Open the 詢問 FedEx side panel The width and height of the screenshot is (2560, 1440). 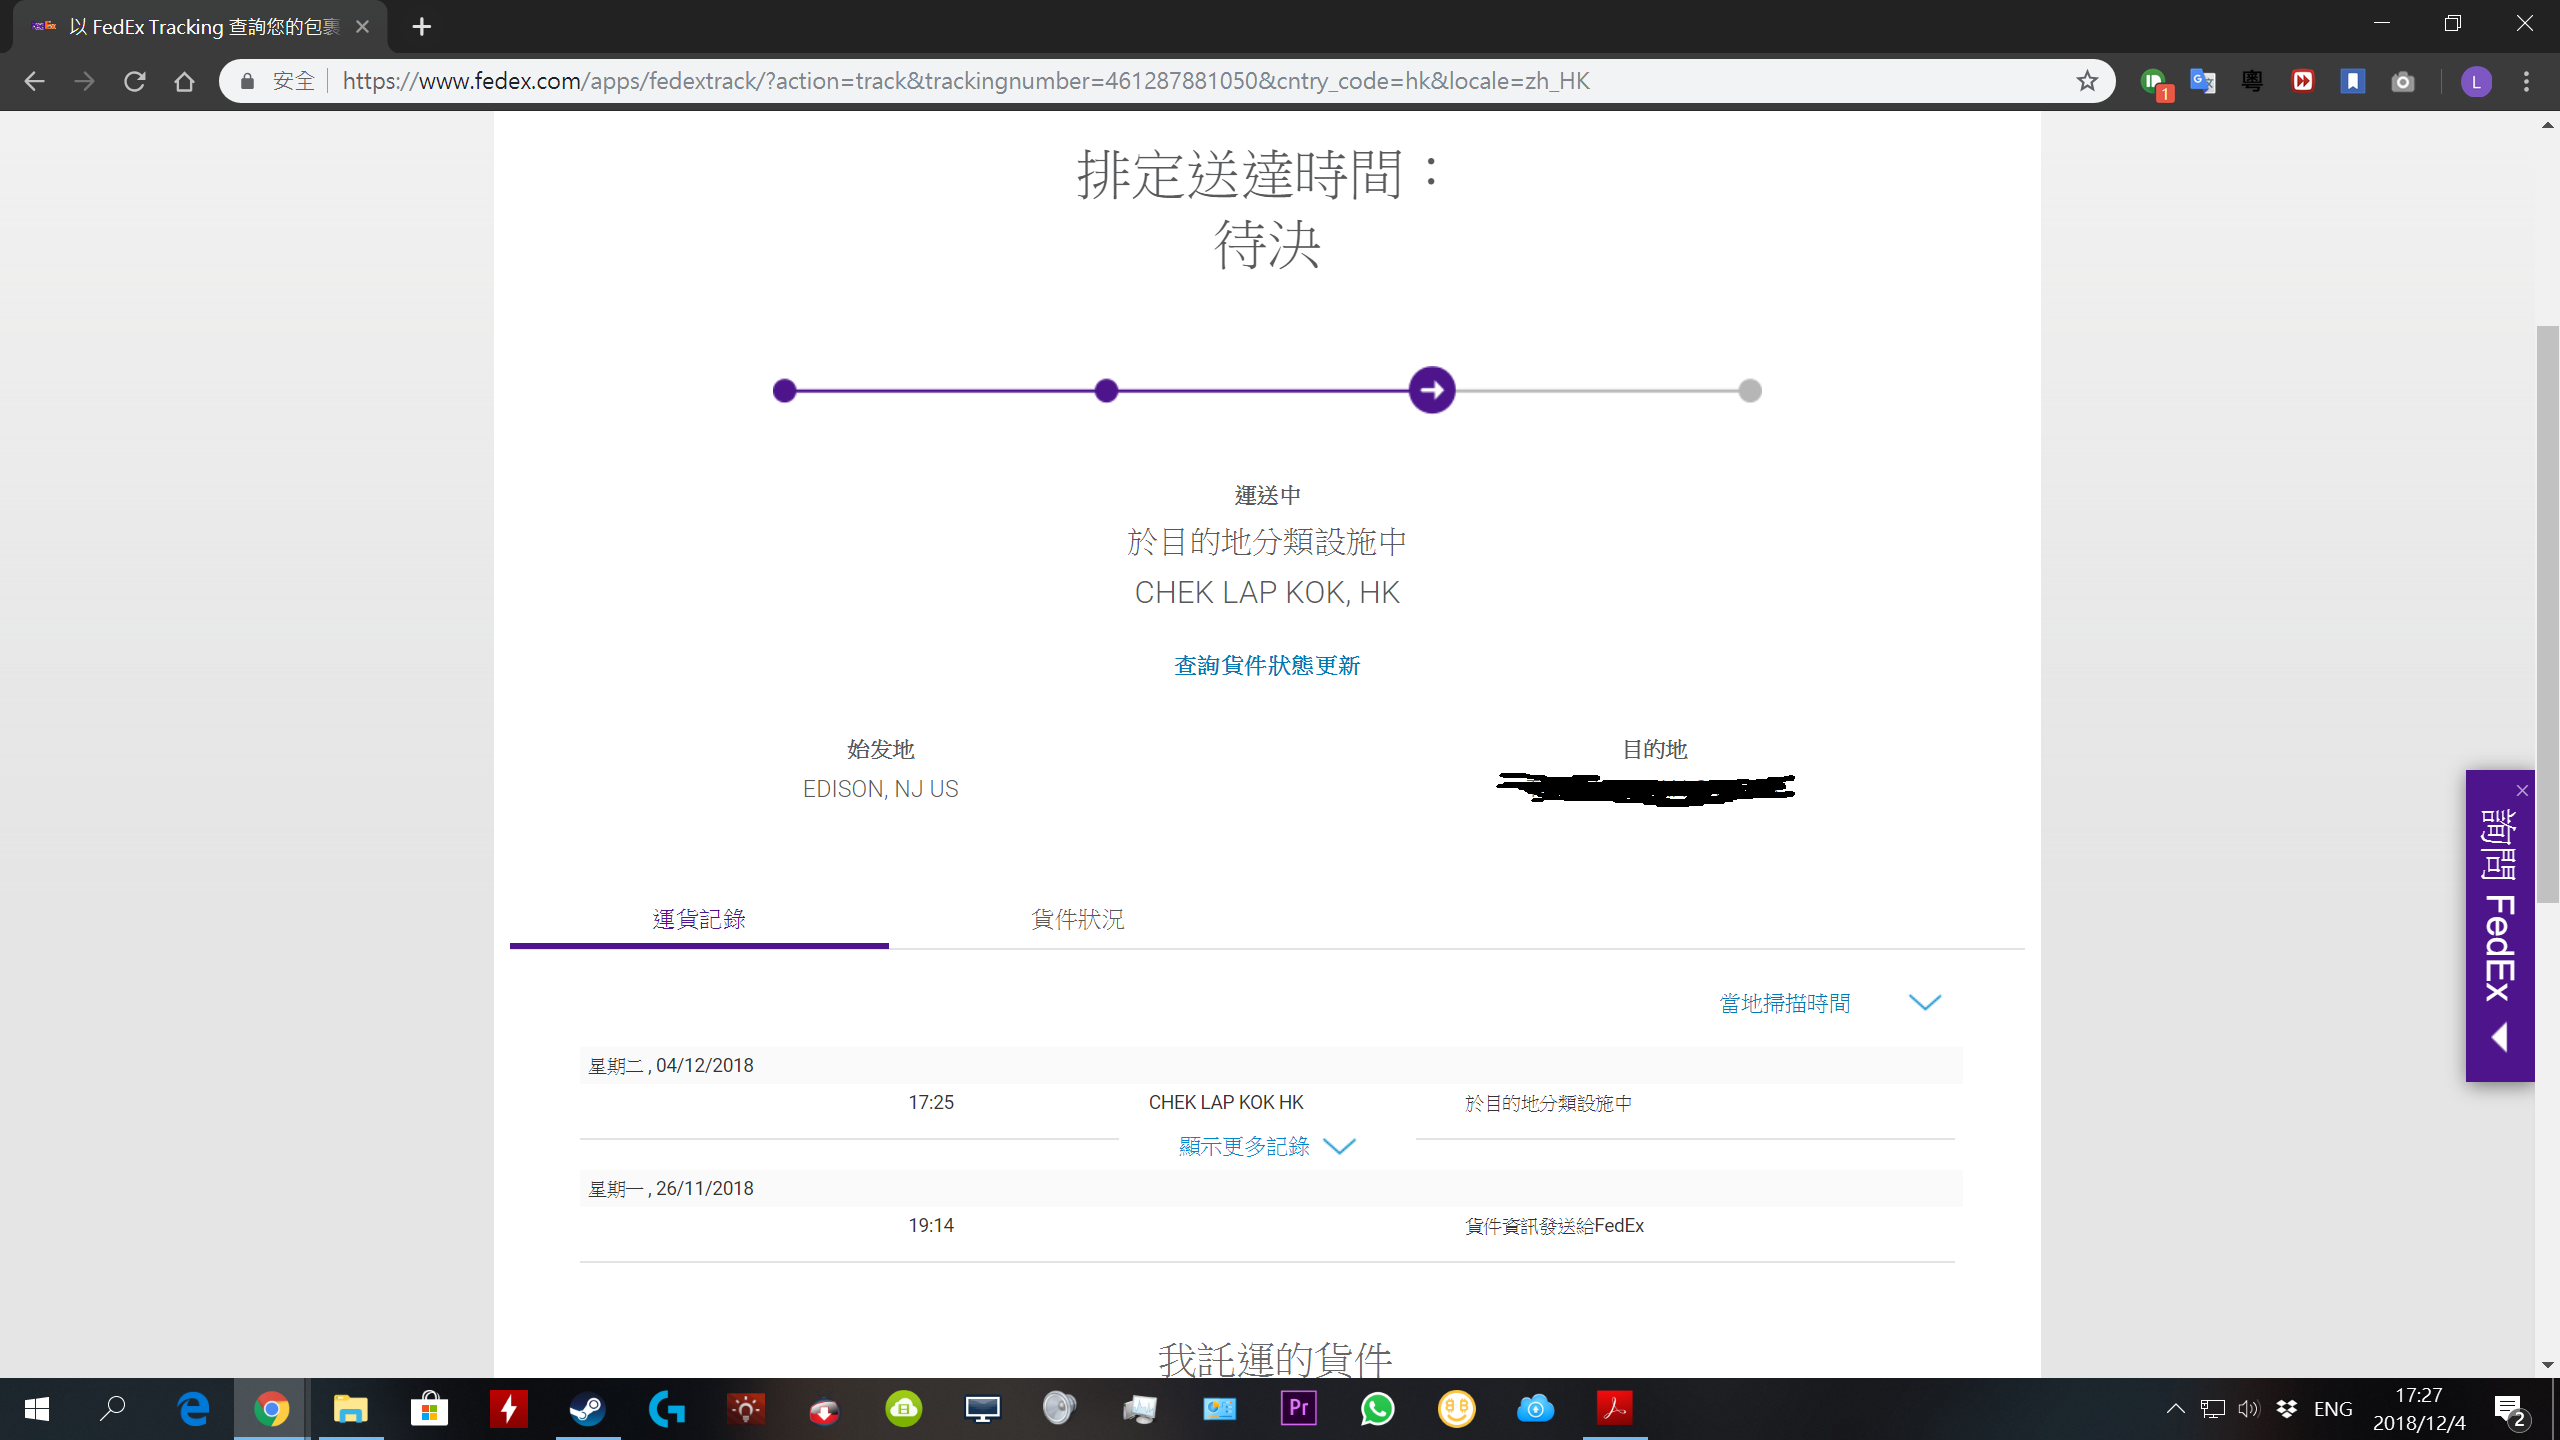[x=2499, y=905]
